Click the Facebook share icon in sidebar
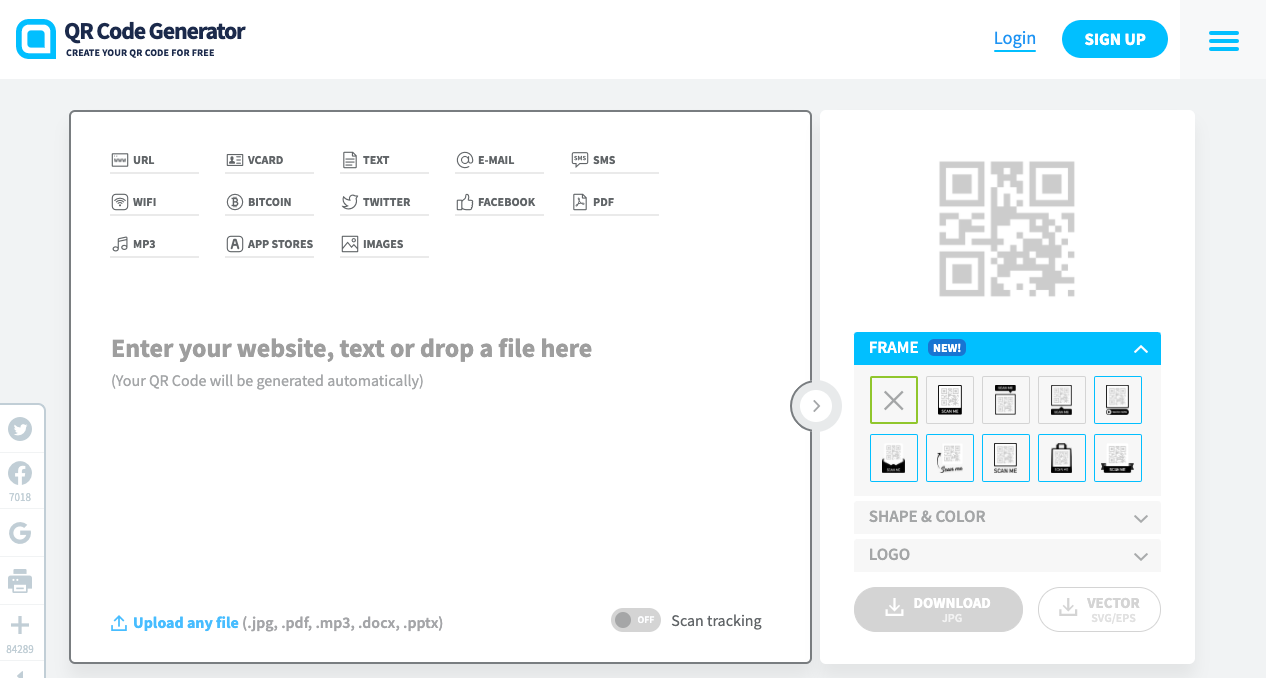Screen dimensions: 1266x678 (20, 473)
